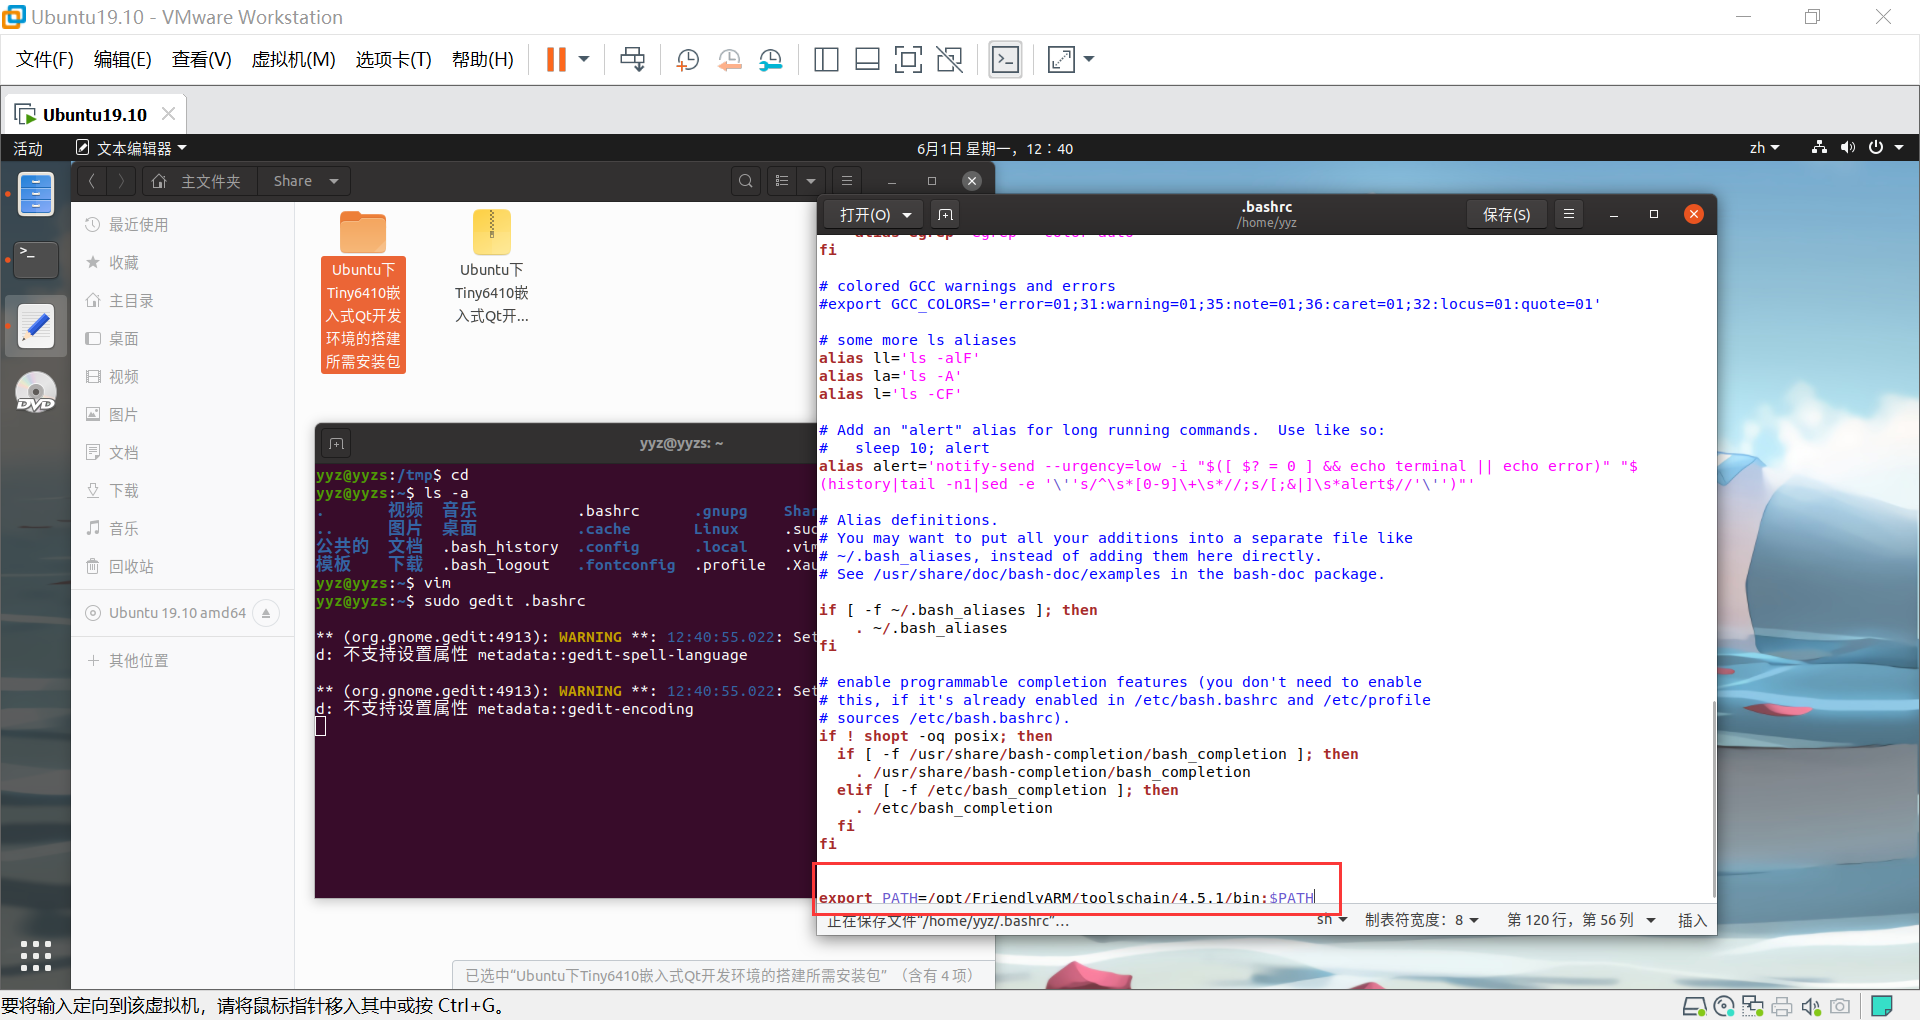Viewport: 1920px width, 1020px height.
Task: Select the Tiny6410 Qt folder thumbnail
Action: 362,231
